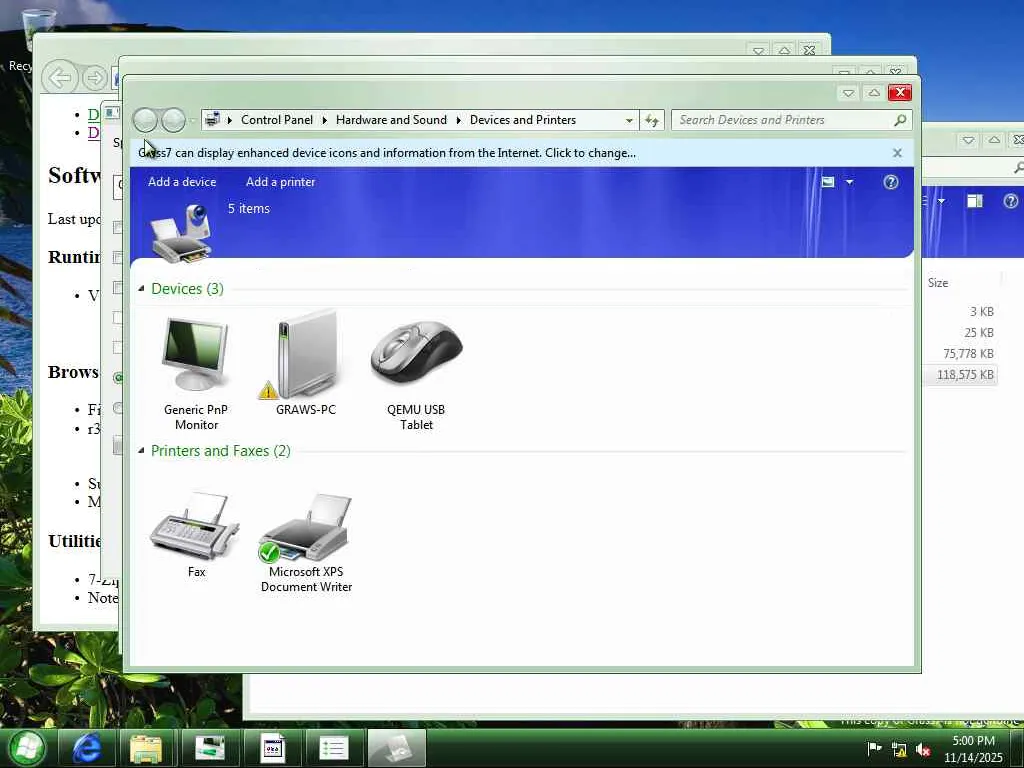Click the Add a printer command
The image size is (1024, 768).
[x=280, y=182]
